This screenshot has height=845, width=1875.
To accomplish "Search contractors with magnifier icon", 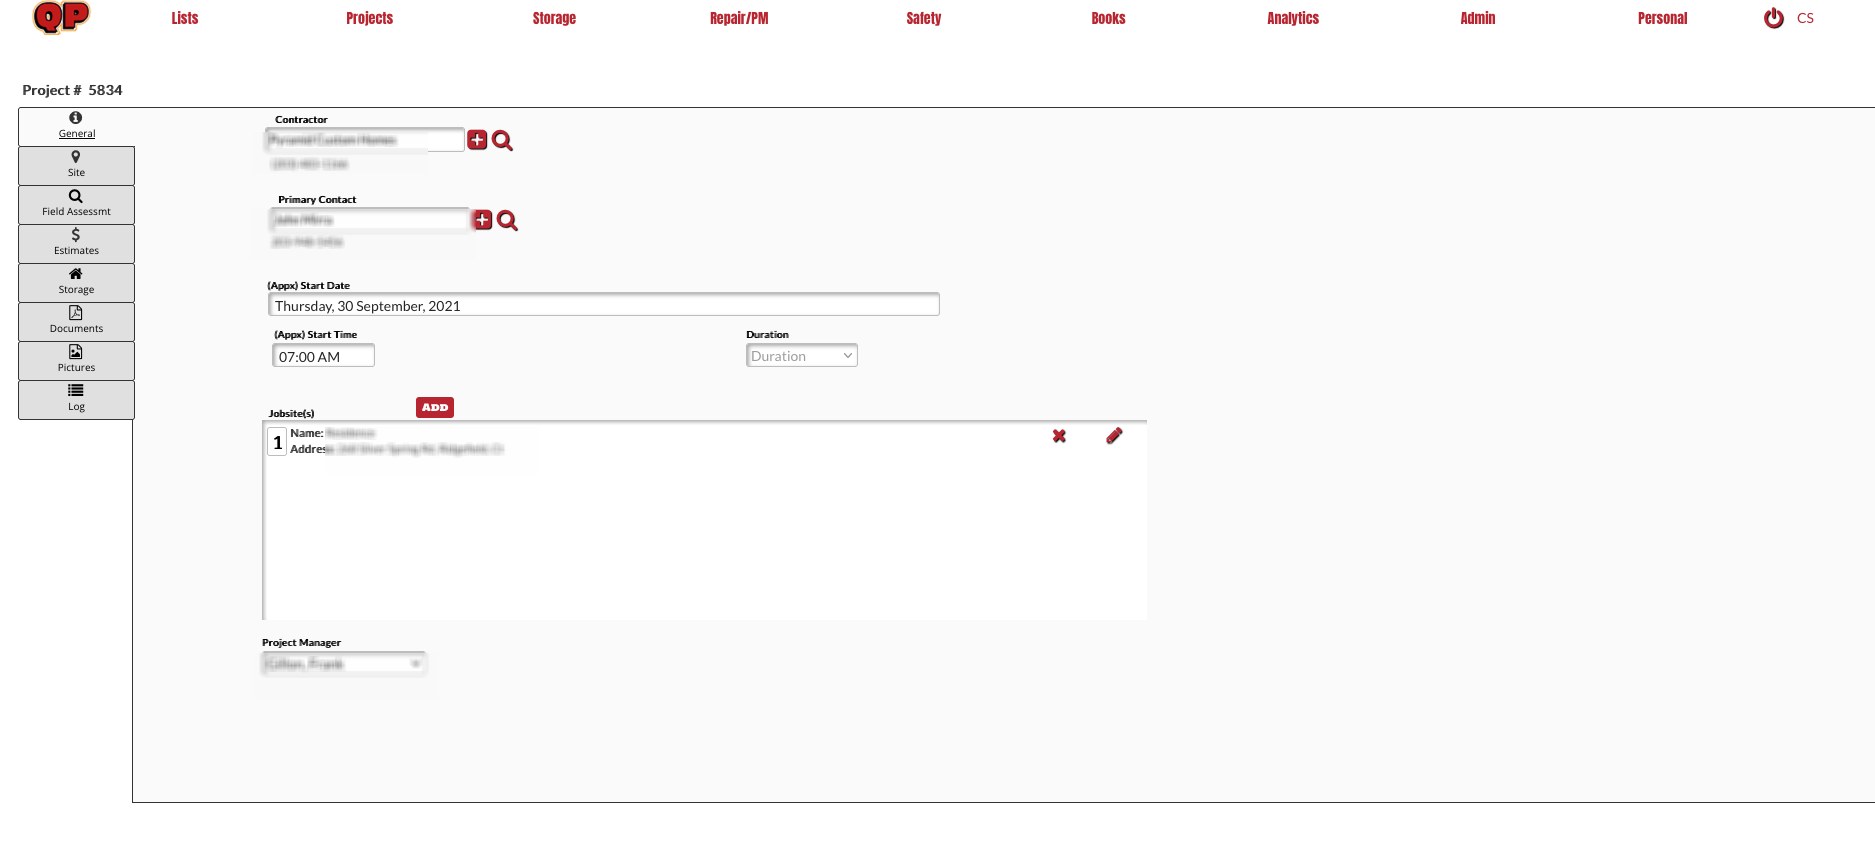I will click(503, 141).
